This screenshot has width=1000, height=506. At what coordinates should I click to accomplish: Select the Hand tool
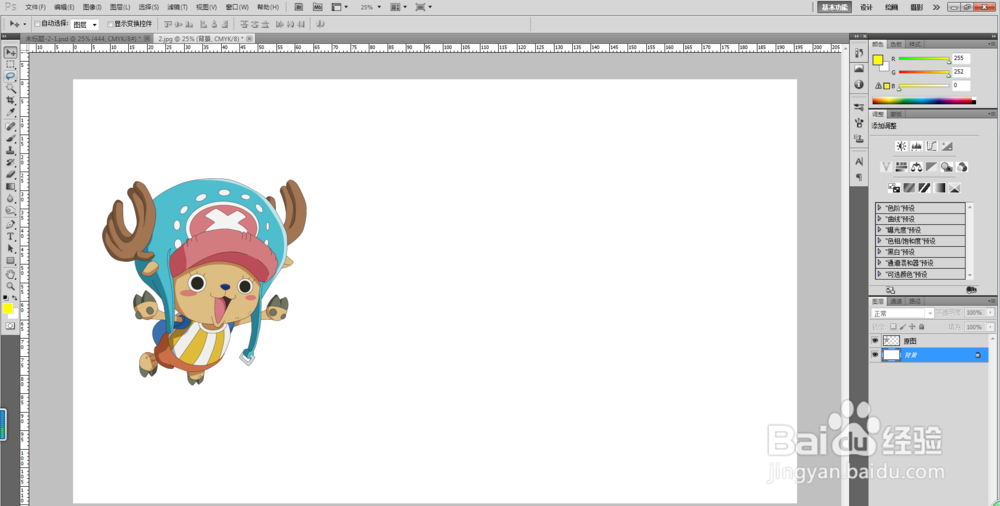point(10,274)
